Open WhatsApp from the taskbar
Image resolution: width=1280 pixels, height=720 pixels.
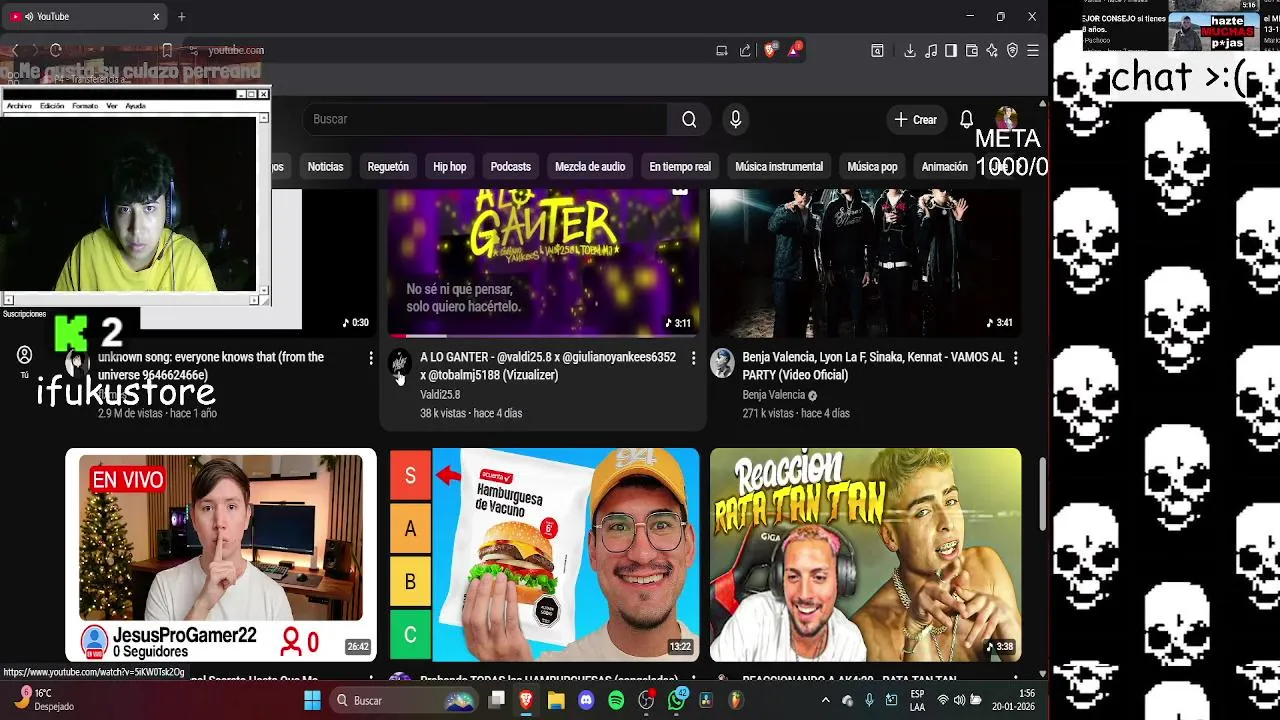(x=677, y=700)
